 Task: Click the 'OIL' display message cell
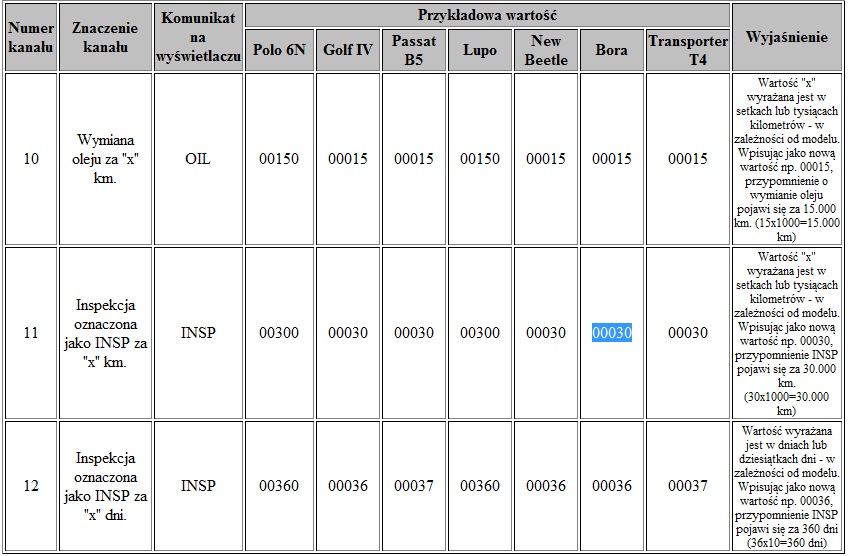pos(199,159)
